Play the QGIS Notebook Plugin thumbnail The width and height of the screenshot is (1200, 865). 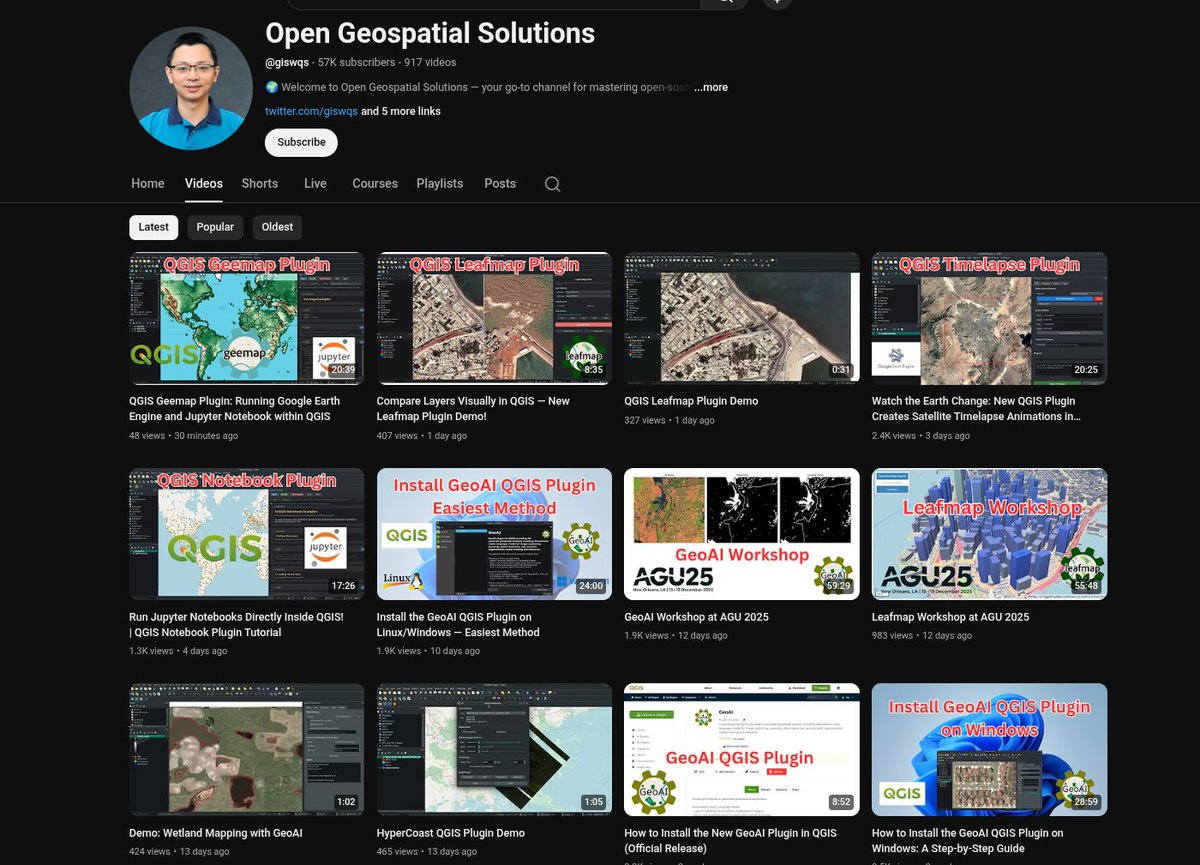pos(247,534)
